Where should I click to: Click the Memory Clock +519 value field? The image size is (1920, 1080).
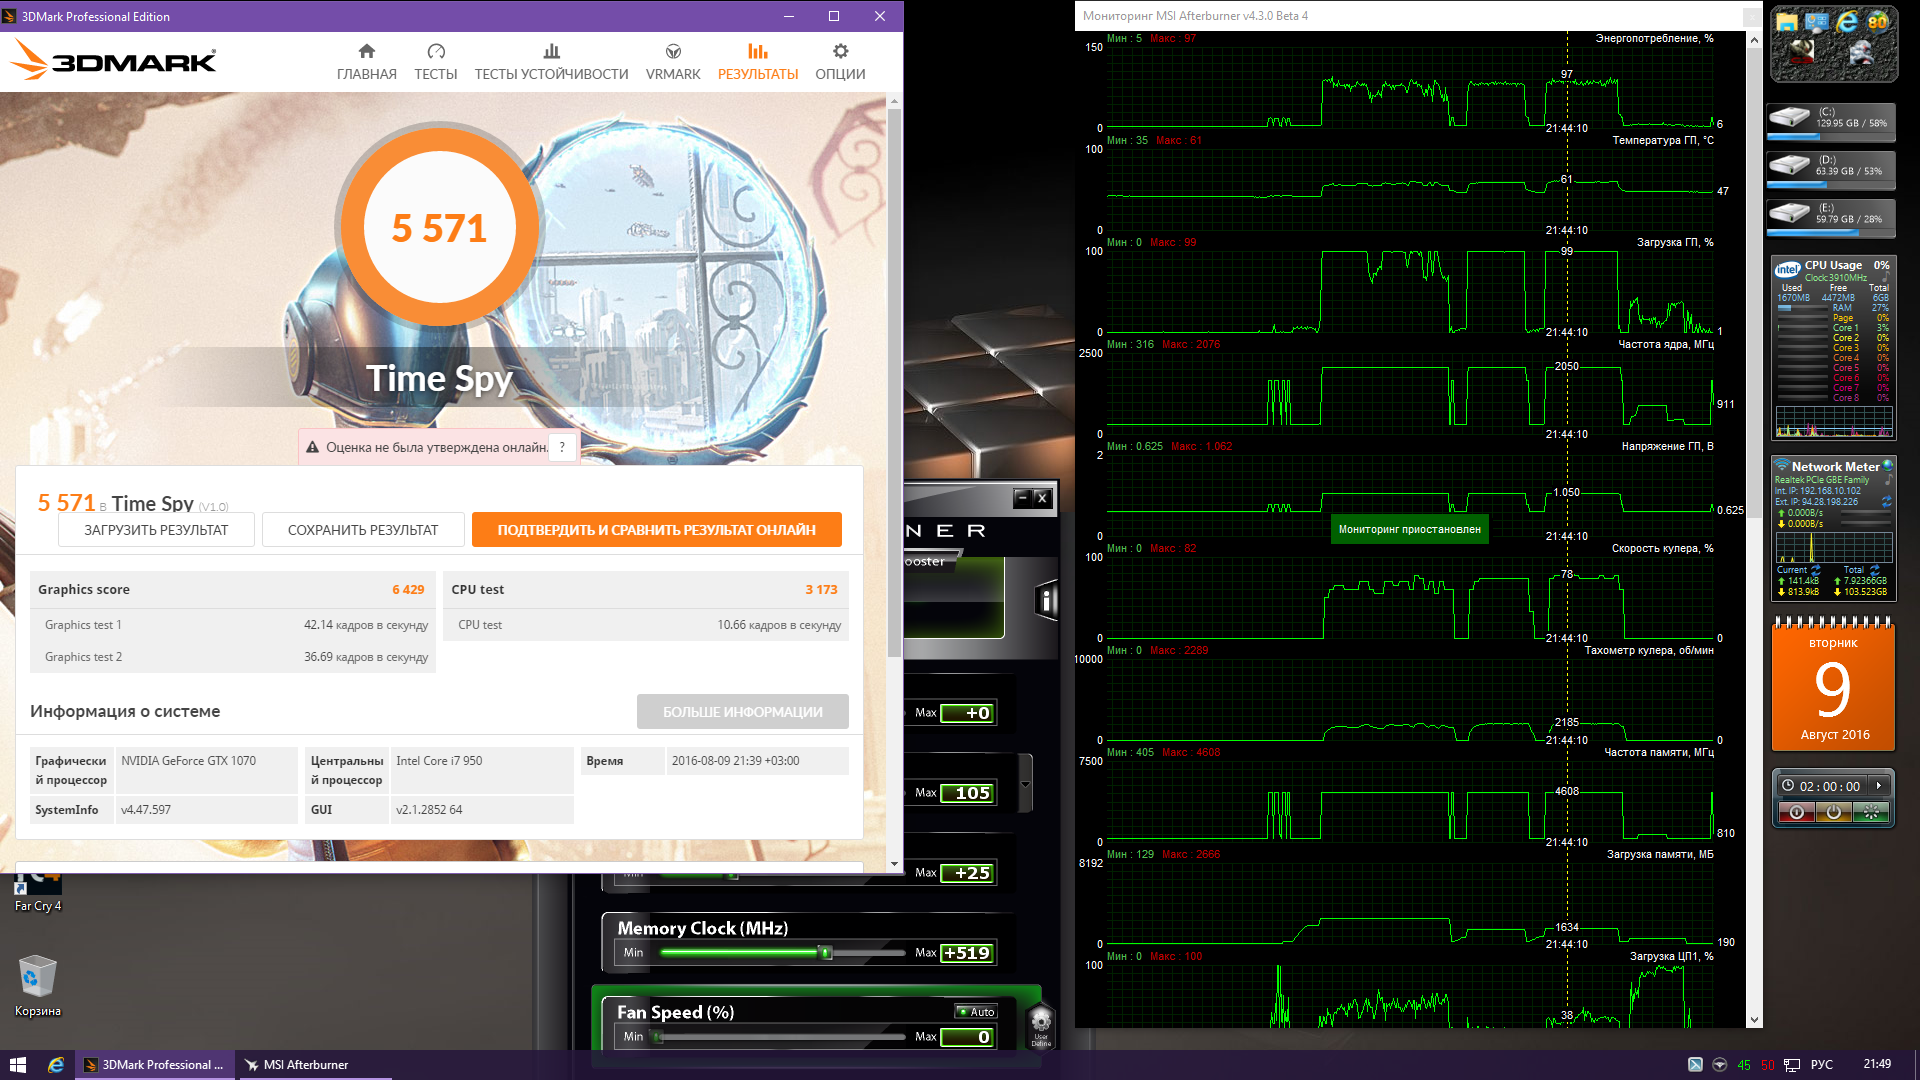click(x=967, y=953)
